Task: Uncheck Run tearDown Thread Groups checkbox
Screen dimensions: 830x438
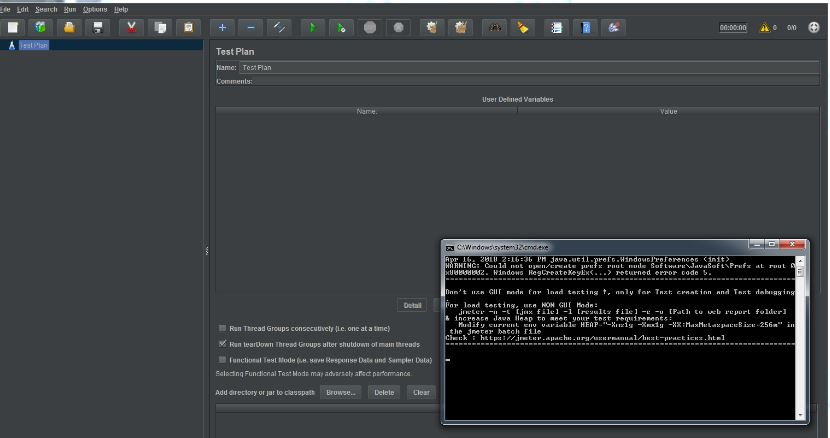Action: (222, 344)
